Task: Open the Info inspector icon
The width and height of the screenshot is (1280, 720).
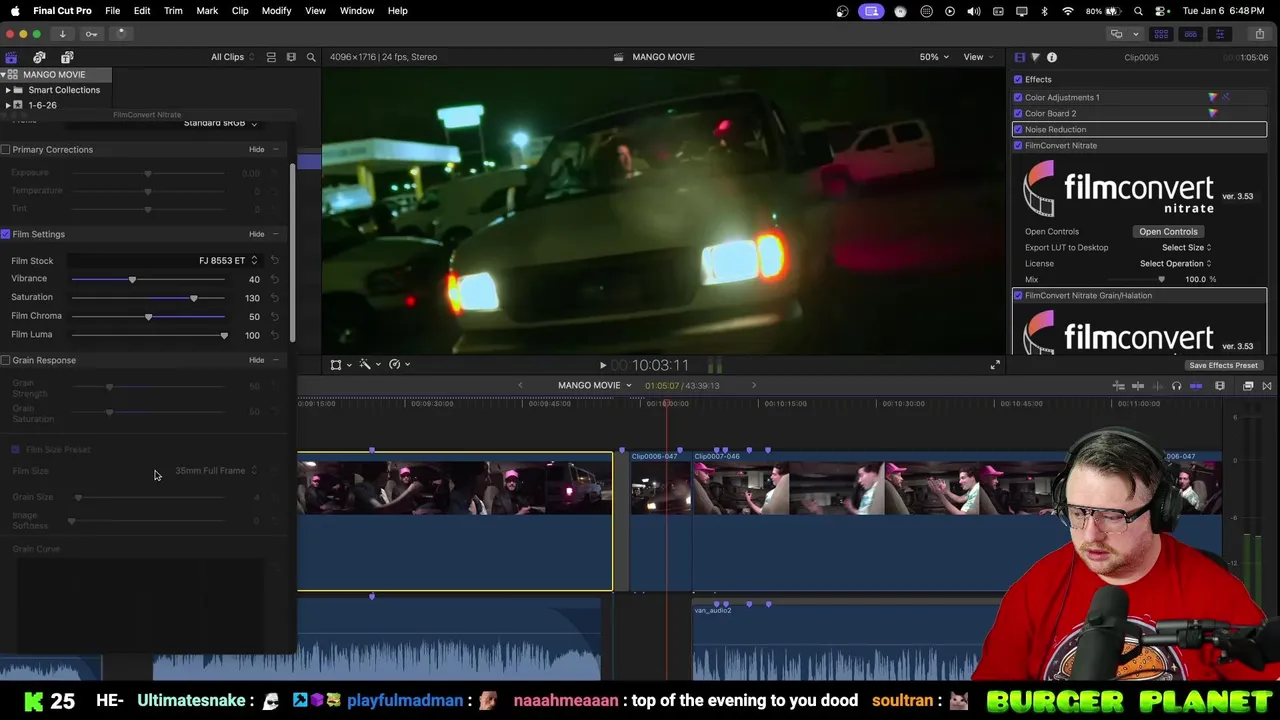Action: (x=1052, y=57)
